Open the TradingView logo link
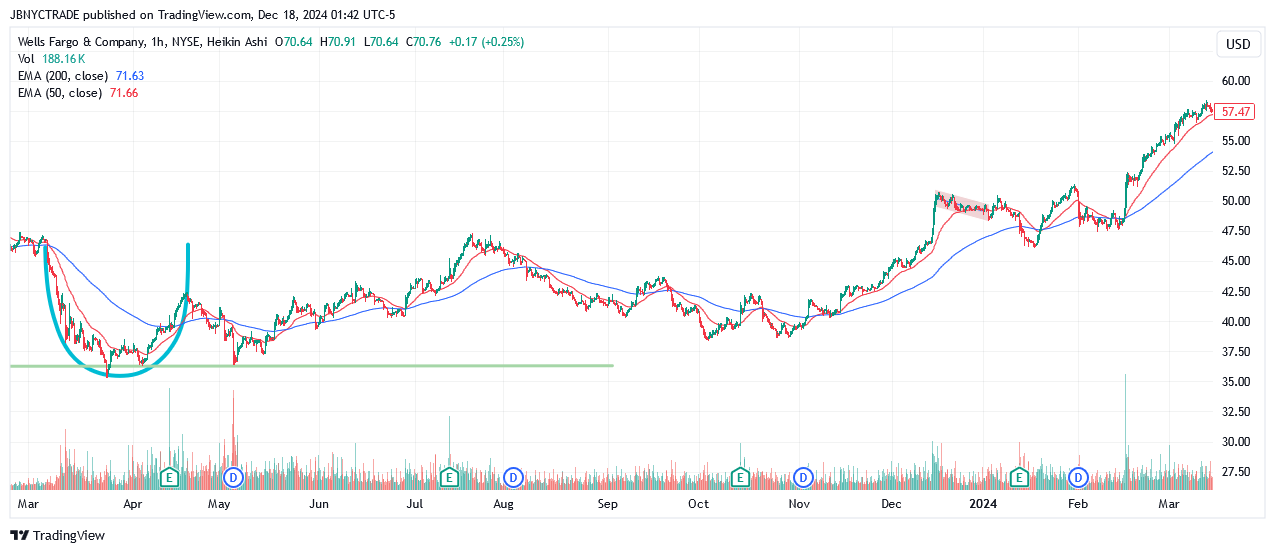The width and height of the screenshot is (1275, 553). pyautogui.click(x=57, y=535)
